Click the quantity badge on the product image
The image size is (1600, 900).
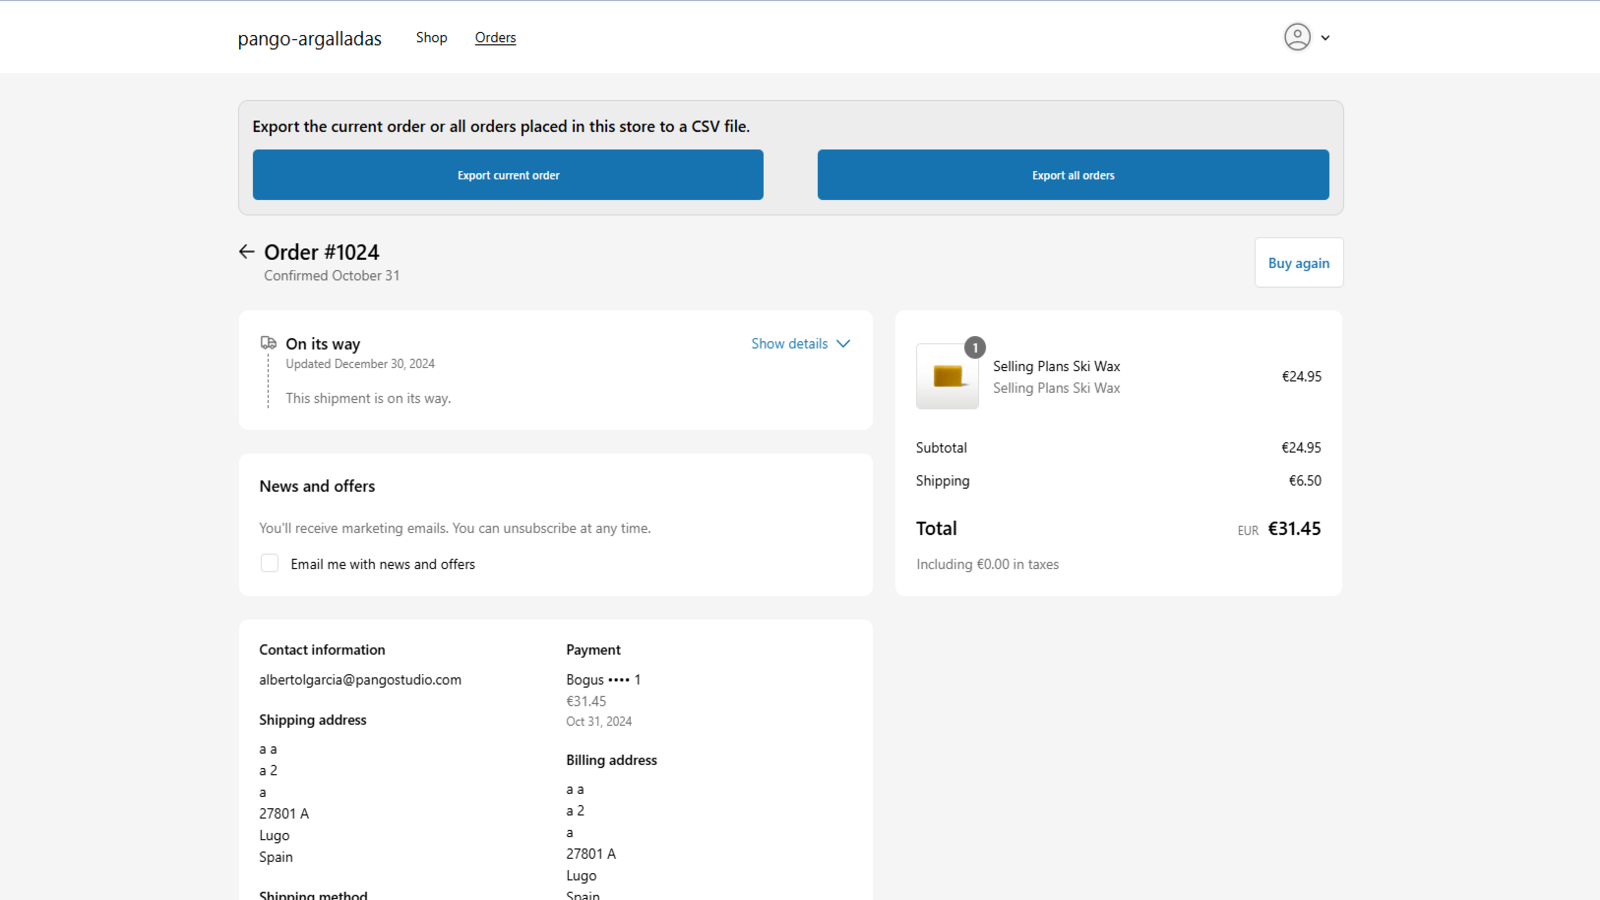975,347
